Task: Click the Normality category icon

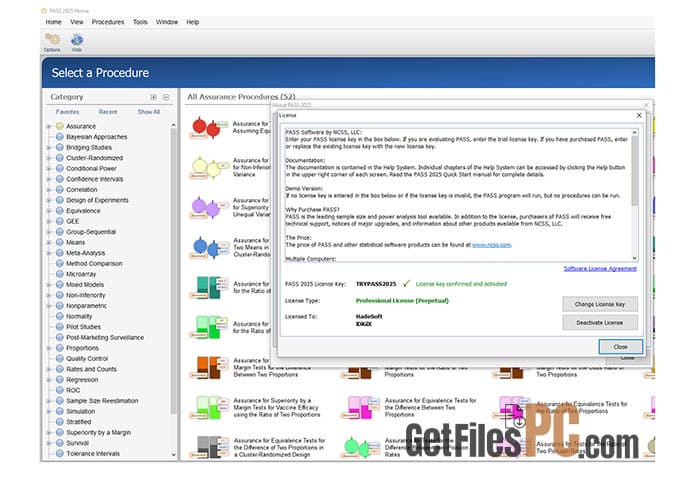Action: (x=59, y=316)
